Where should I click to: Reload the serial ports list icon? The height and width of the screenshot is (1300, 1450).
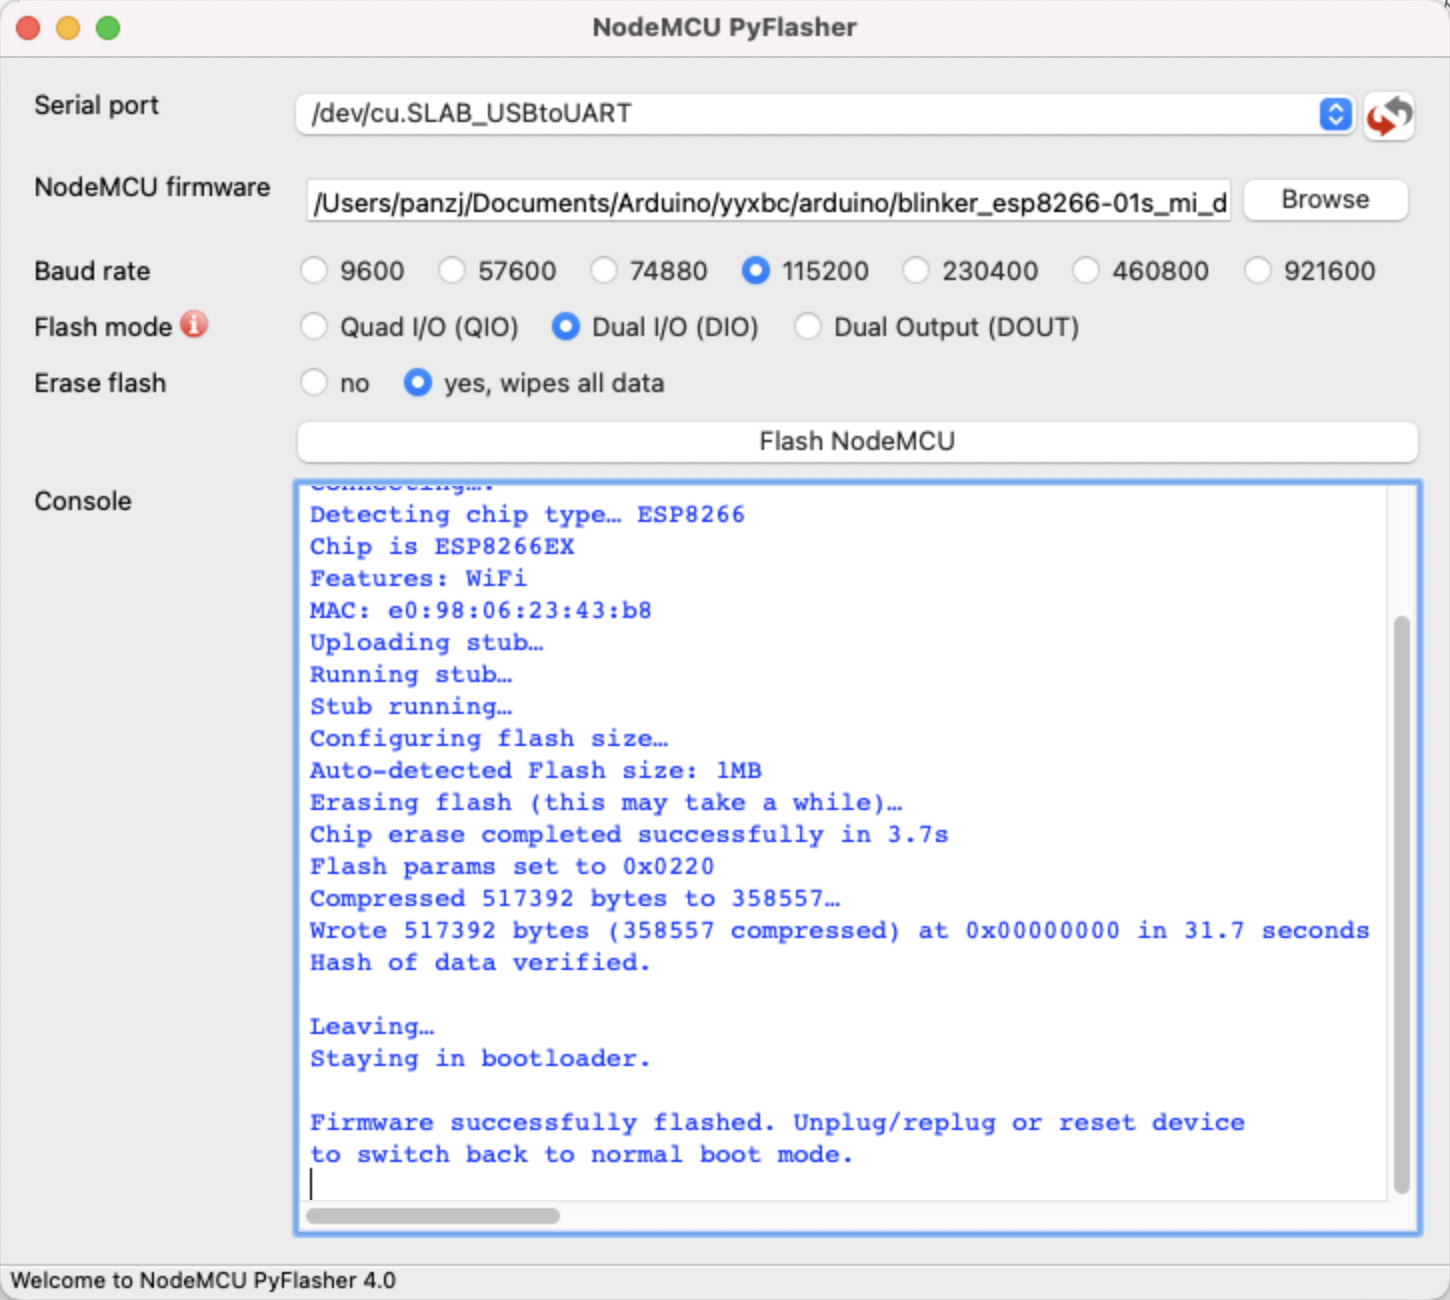coord(1389,116)
